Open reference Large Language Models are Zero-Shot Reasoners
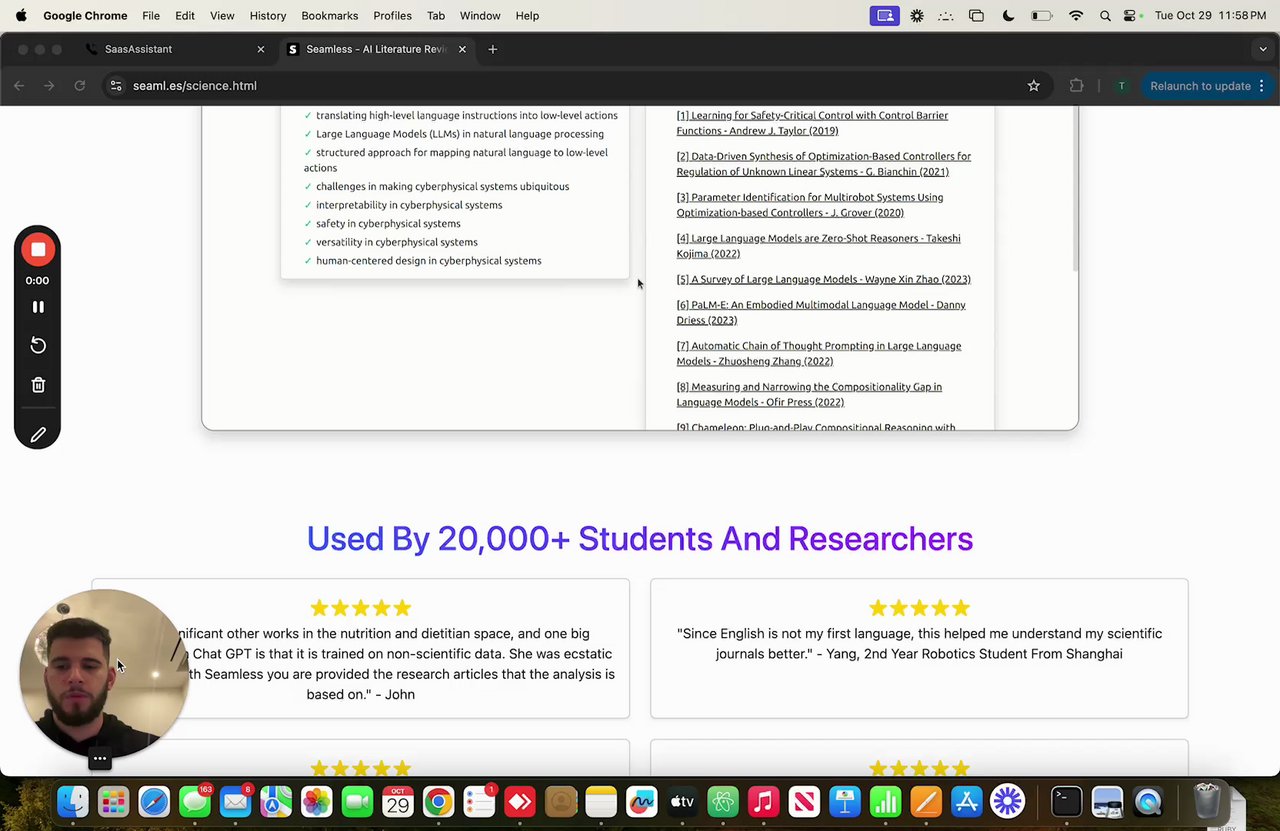Screen dimensions: 1280x831 [x=818, y=246]
